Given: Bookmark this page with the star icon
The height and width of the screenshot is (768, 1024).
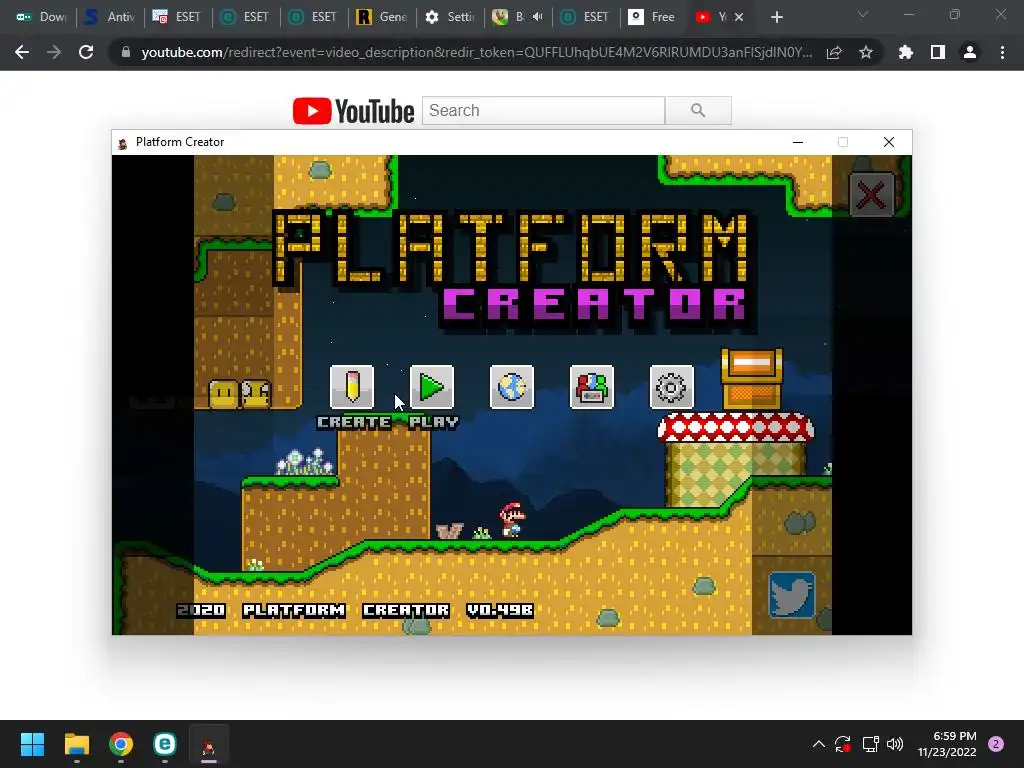Looking at the screenshot, I should (866, 52).
